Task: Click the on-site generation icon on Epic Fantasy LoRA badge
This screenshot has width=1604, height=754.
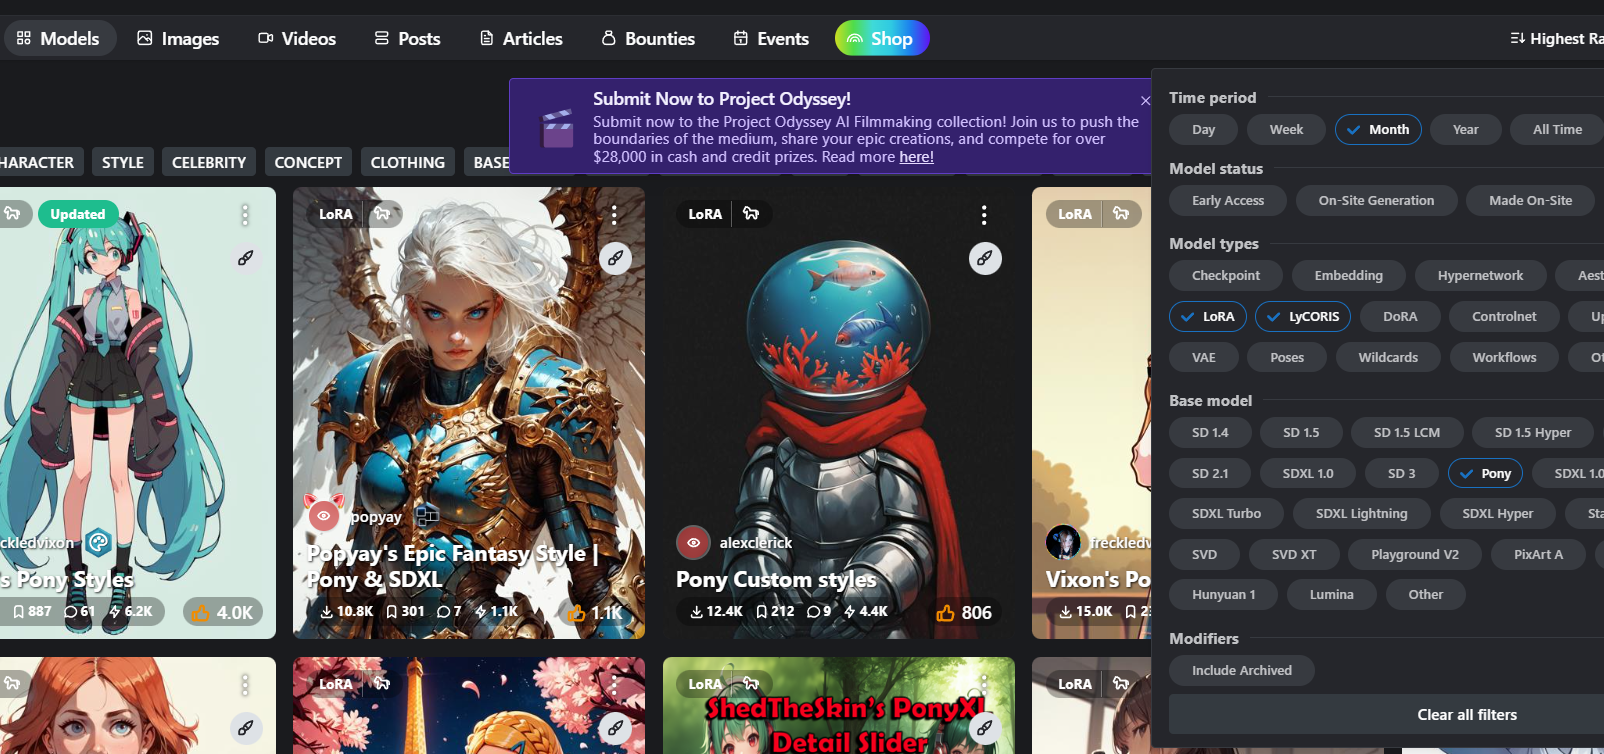Action: click(382, 213)
